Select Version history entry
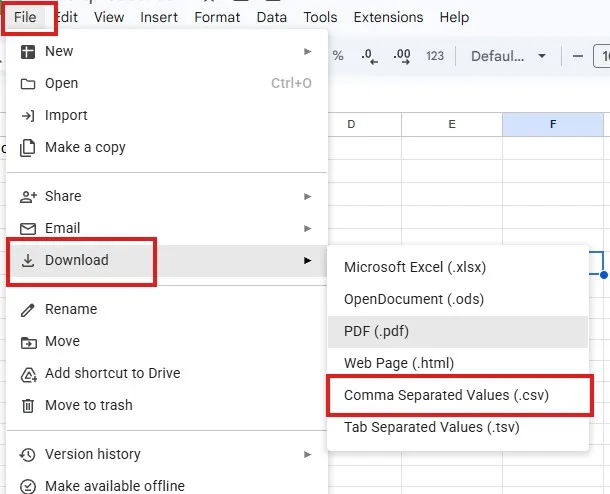Viewport: 610px width, 494px height. tap(167, 454)
